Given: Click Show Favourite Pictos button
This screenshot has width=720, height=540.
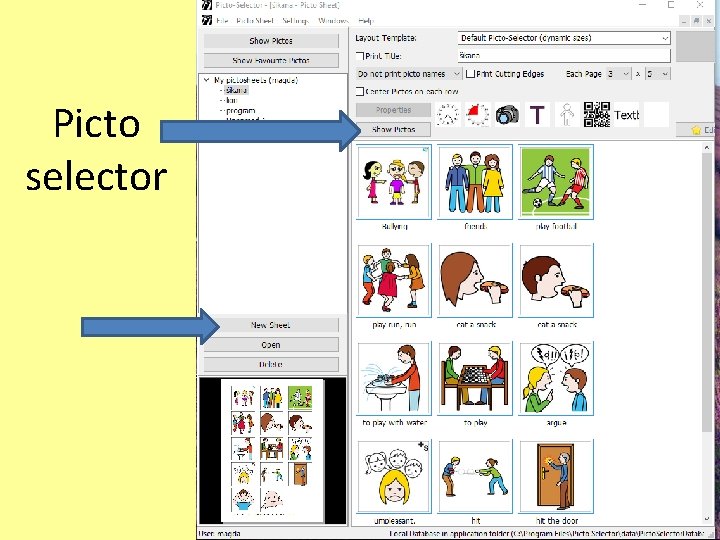Looking at the screenshot, I should tap(271, 60).
